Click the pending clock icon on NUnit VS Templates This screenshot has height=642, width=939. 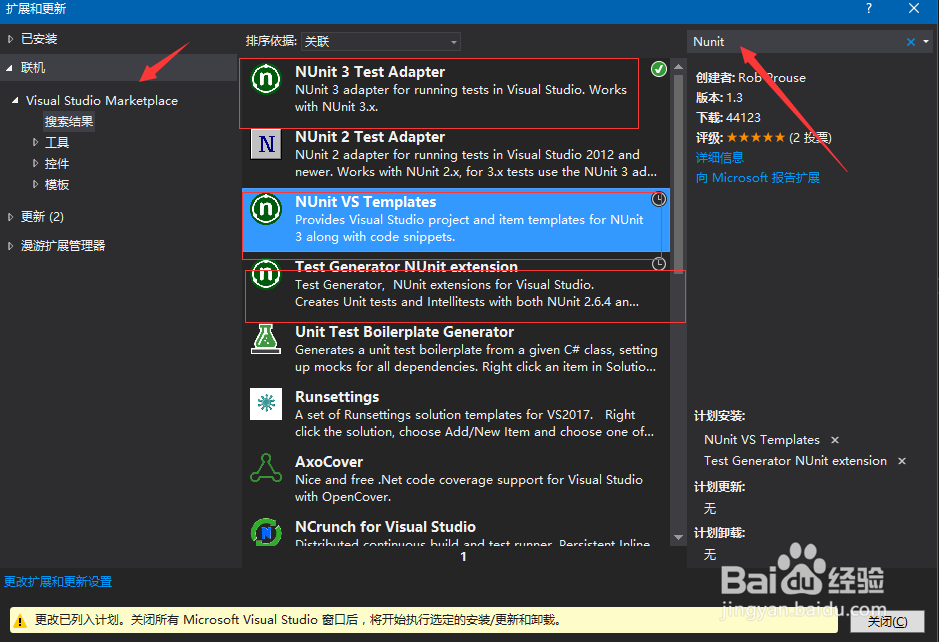pyautogui.click(x=659, y=199)
